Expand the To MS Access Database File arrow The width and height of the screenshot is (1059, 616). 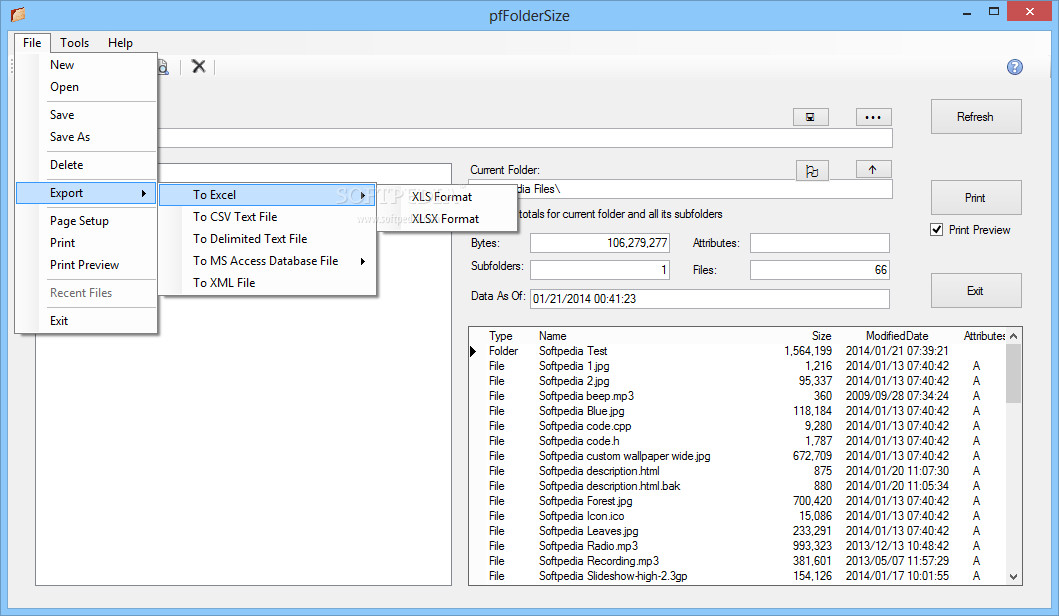click(363, 261)
